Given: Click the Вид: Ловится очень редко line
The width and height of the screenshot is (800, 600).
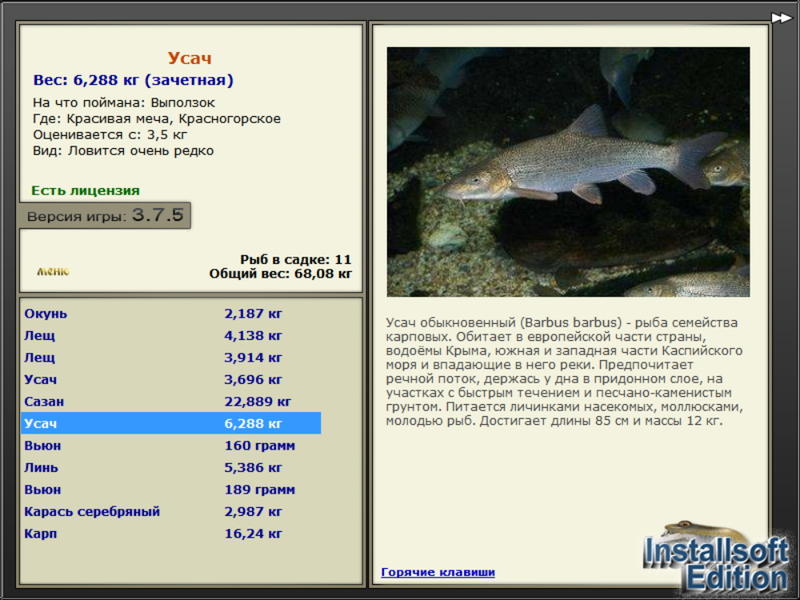Looking at the screenshot, I should (x=123, y=151).
